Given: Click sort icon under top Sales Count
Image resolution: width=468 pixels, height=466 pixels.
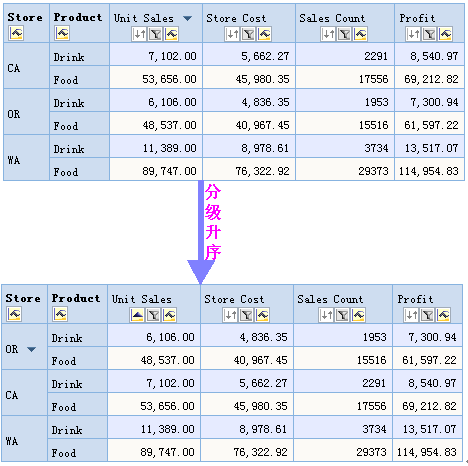Looking at the screenshot, I should (x=328, y=34).
